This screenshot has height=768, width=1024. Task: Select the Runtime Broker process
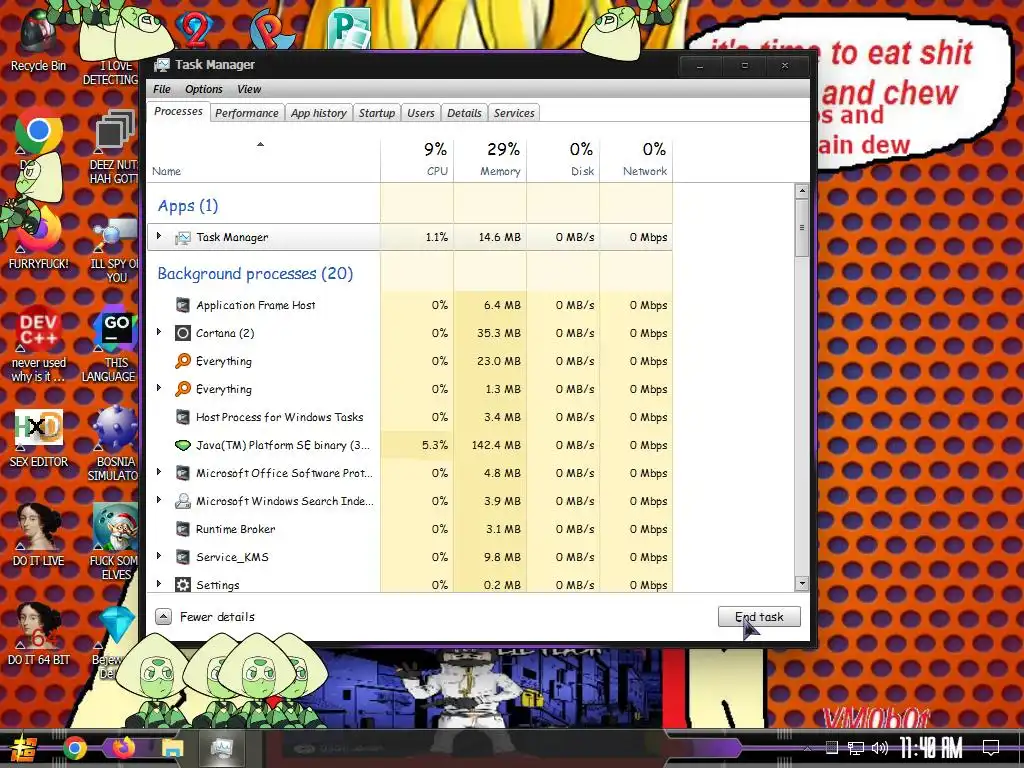tap(410, 529)
